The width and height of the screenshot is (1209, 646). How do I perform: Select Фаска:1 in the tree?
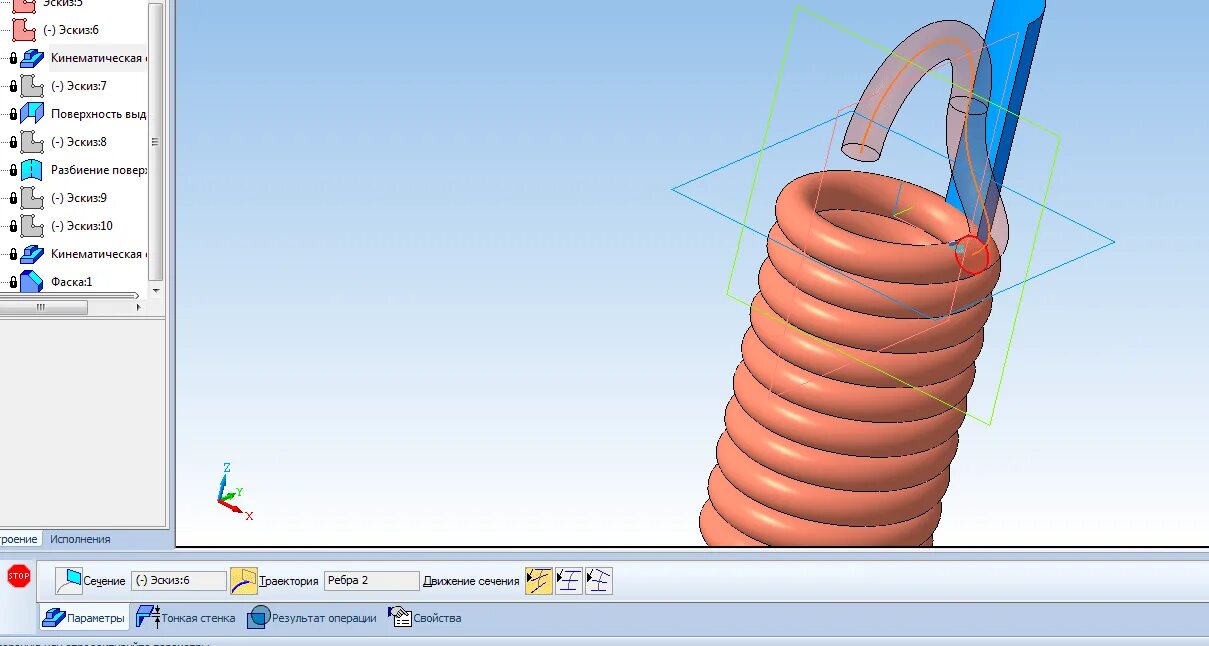click(71, 282)
